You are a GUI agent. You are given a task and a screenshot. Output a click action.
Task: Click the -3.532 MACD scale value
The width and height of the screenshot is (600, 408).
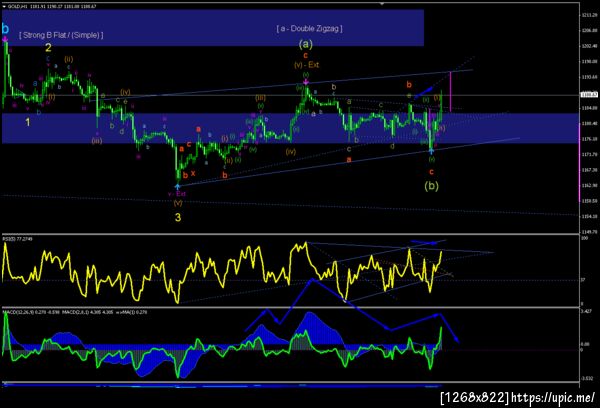pyautogui.click(x=587, y=379)
